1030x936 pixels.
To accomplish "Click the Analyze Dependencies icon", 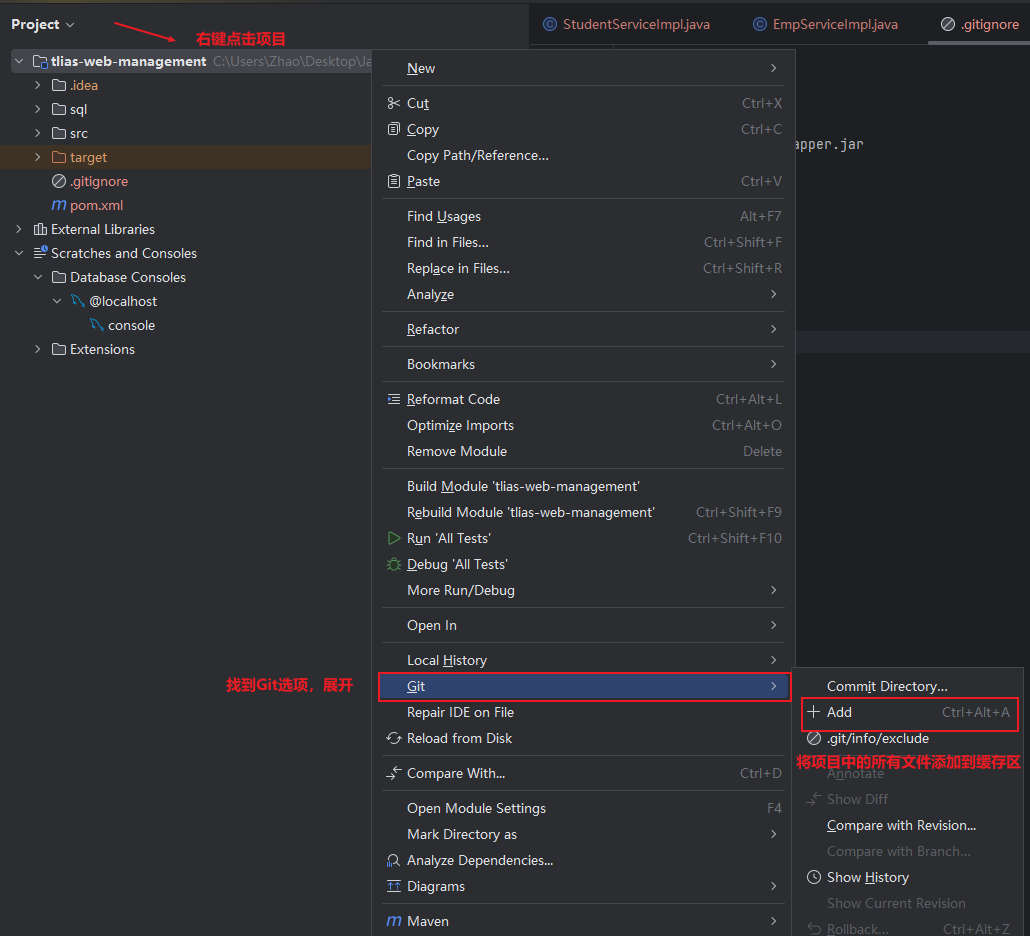I will click(393, 860).
